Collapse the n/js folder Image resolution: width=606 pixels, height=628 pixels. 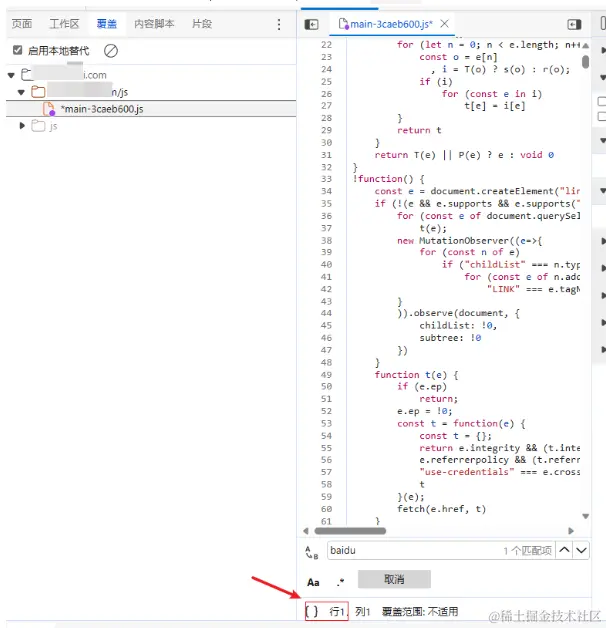pos(21,92)
